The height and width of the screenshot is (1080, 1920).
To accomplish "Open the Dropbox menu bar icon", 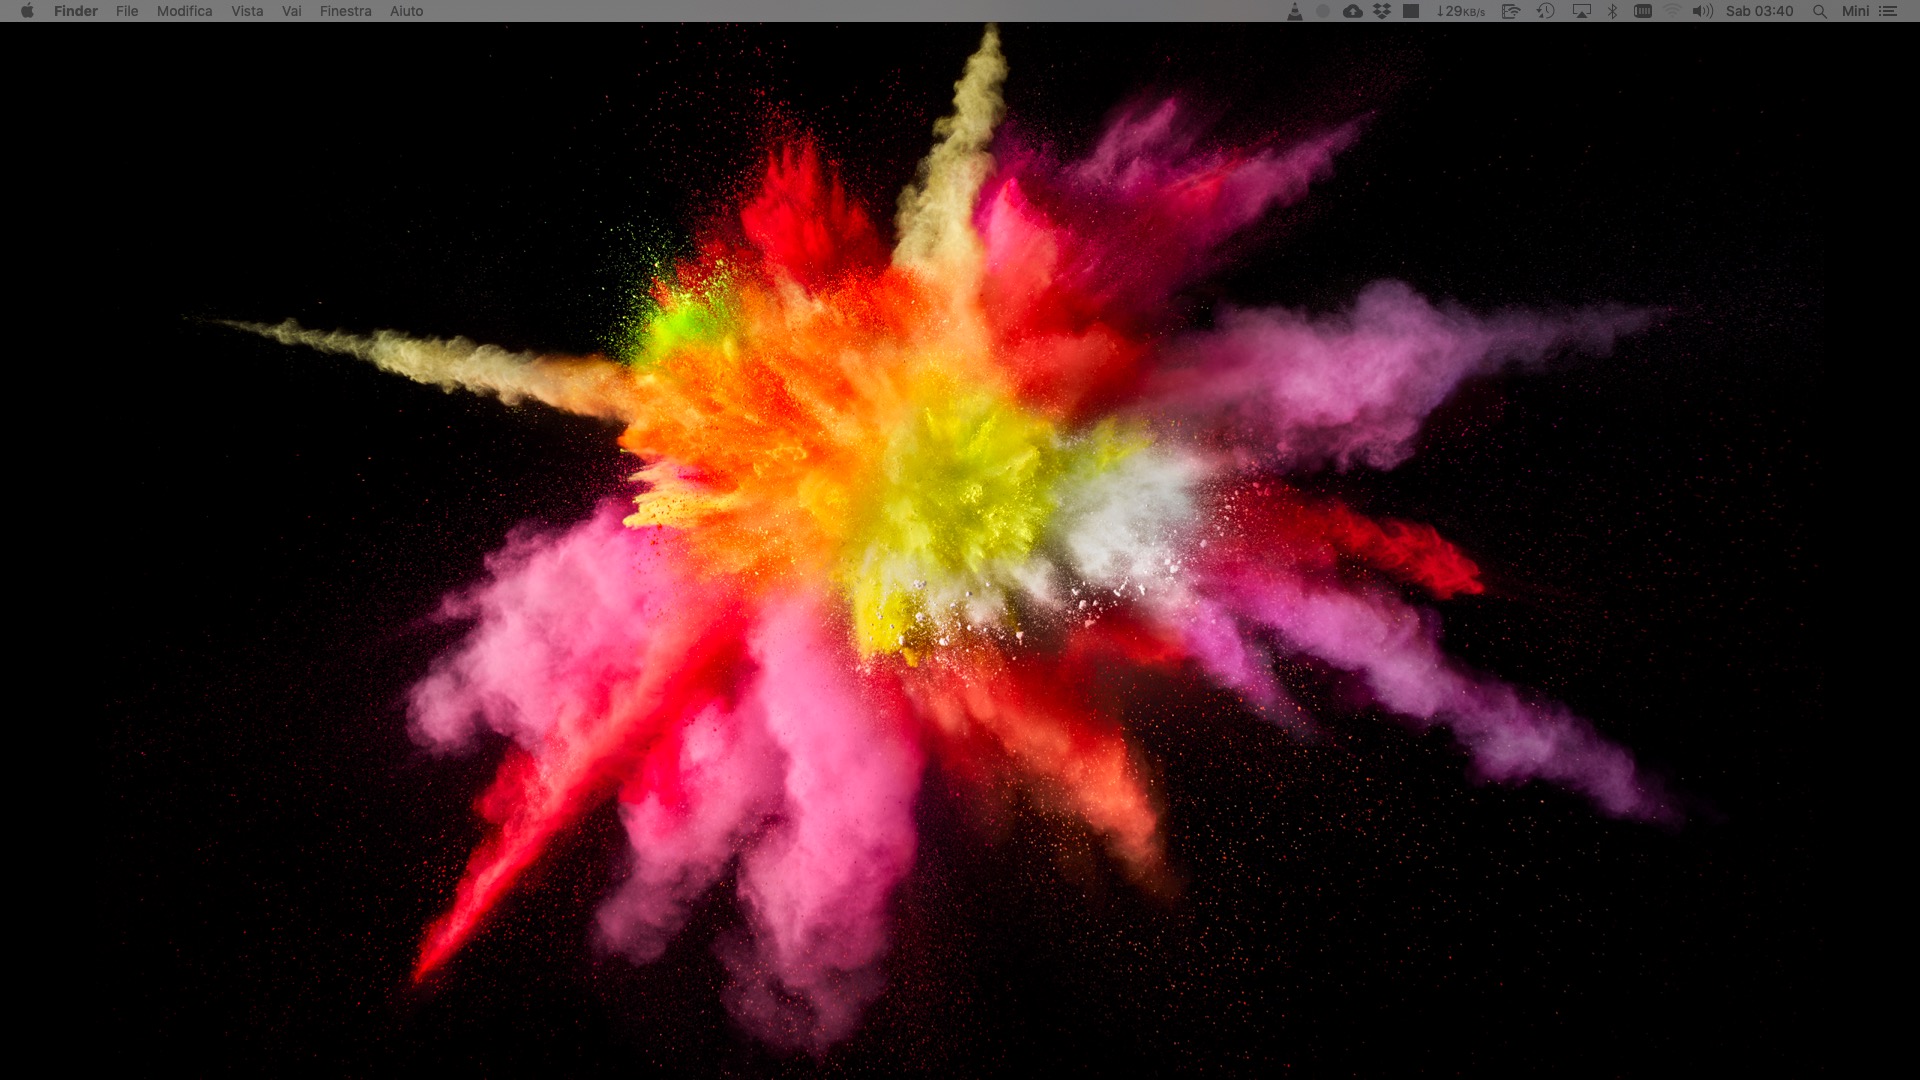I will [x=1382, y=11].
